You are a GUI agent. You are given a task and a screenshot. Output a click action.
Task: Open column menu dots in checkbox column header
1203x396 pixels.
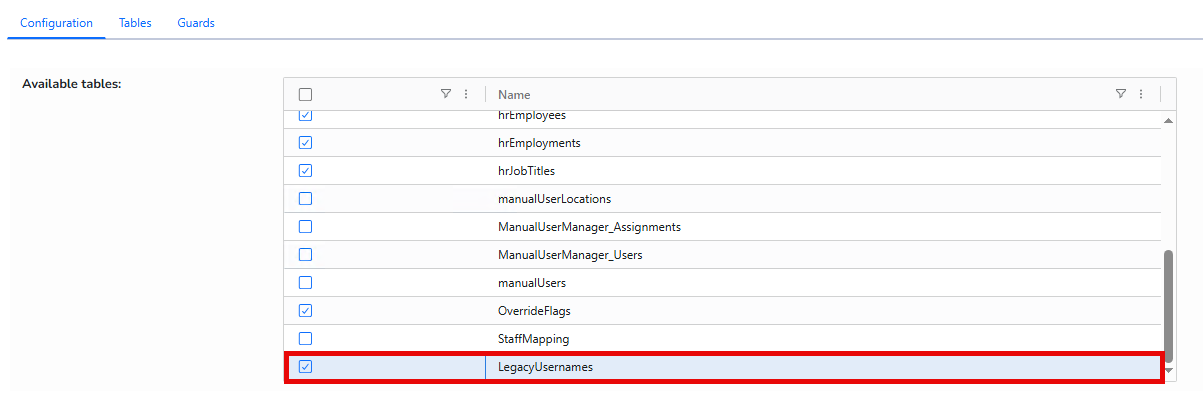click(466, 94)
